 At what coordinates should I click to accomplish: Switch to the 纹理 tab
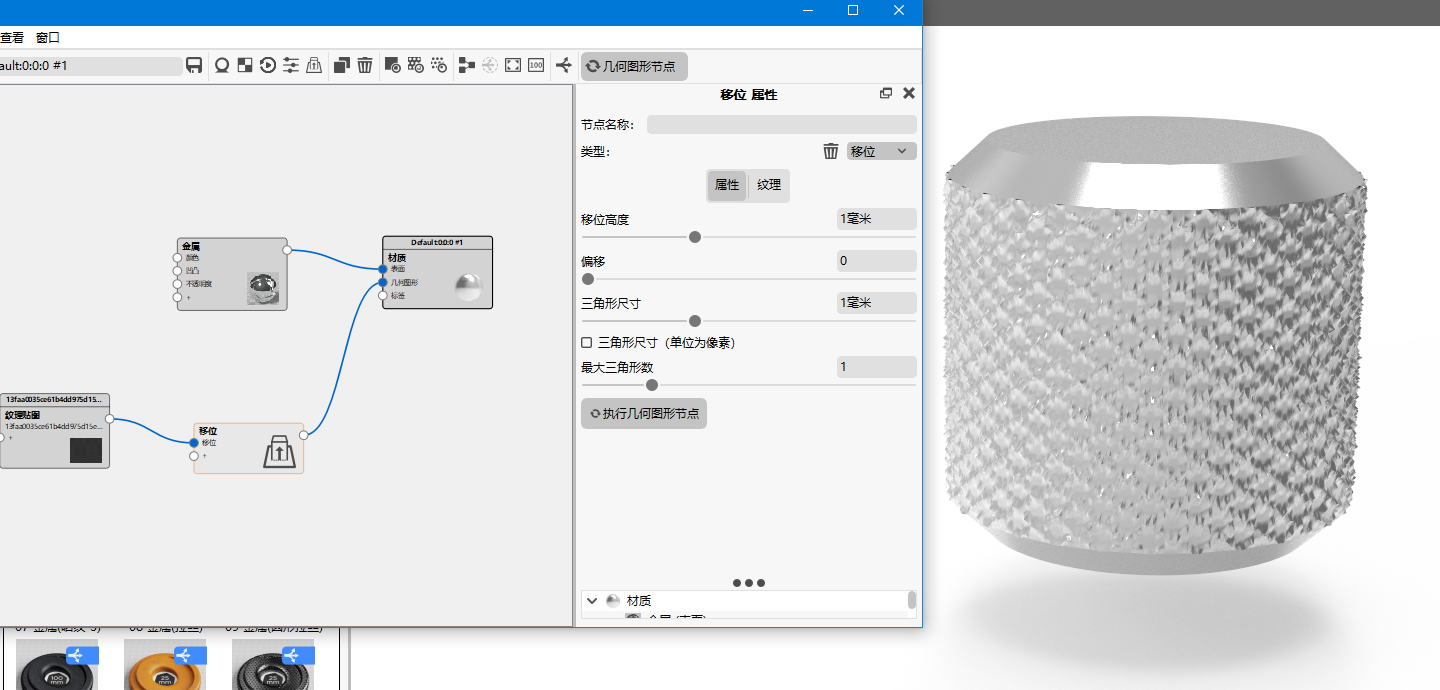point(769,185)
